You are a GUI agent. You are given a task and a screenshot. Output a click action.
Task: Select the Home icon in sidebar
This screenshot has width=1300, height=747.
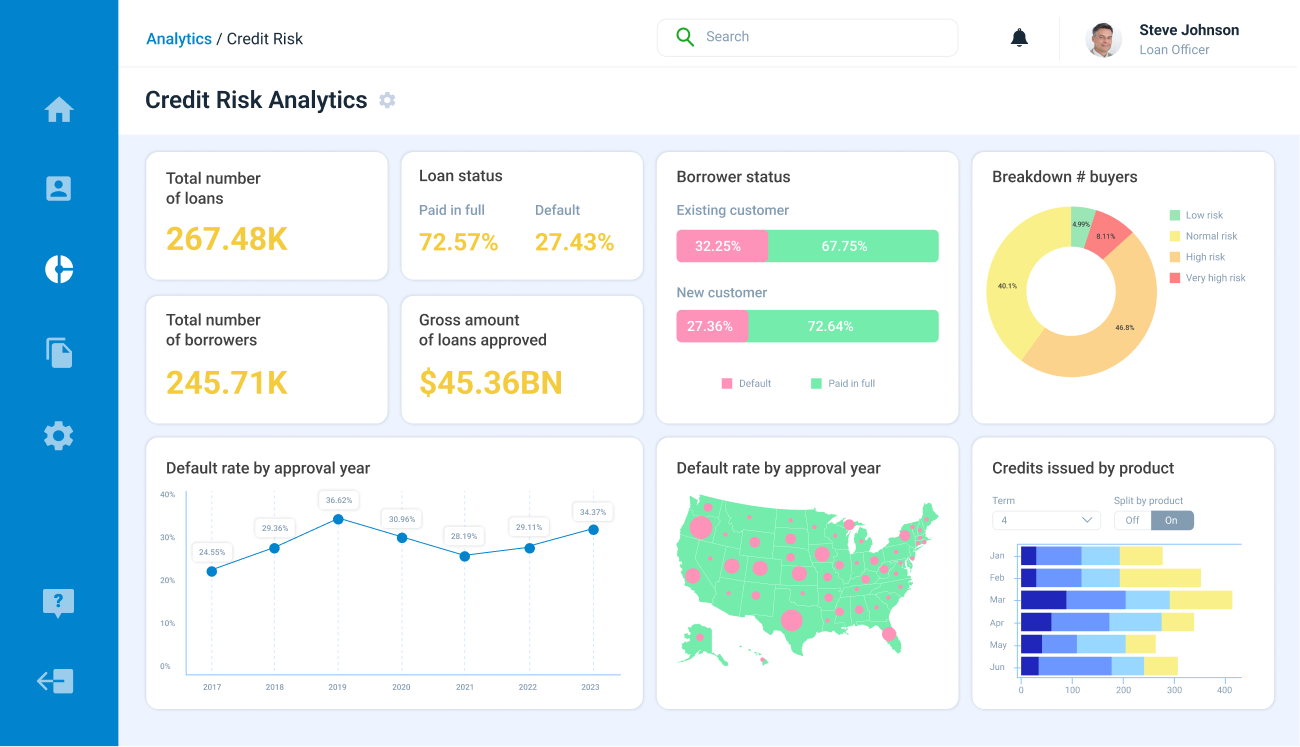coord(59,110)
